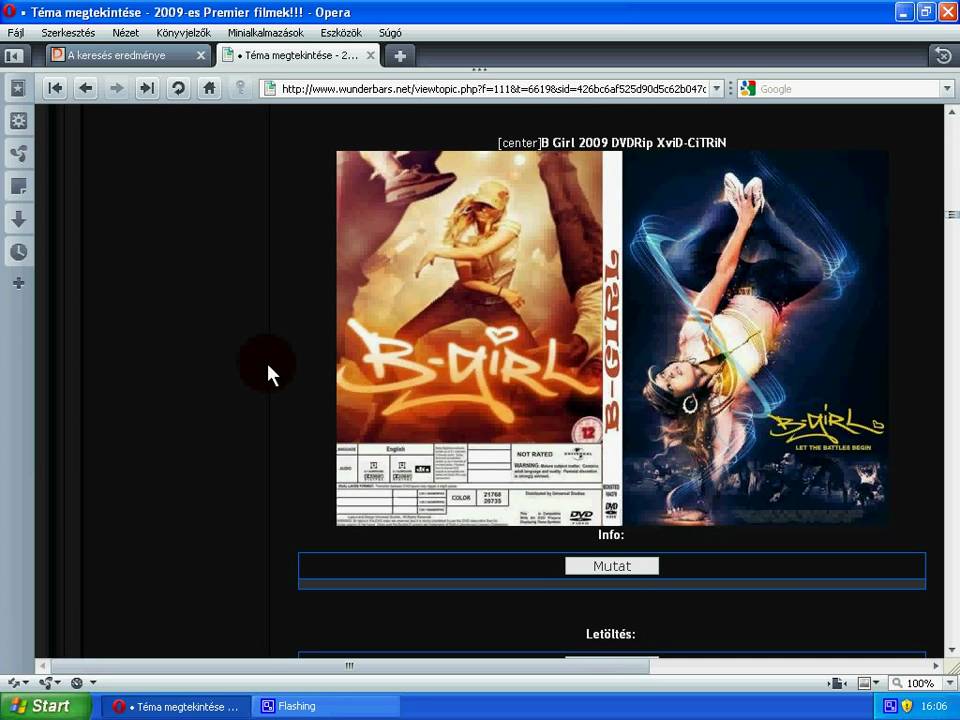
Task: Click vertical scrollbar down arrow
Action: (952, 650)
